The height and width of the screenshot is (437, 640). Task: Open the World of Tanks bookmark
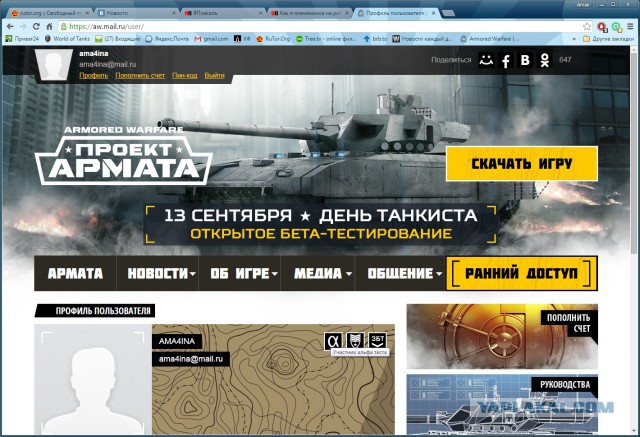point(67,39)
